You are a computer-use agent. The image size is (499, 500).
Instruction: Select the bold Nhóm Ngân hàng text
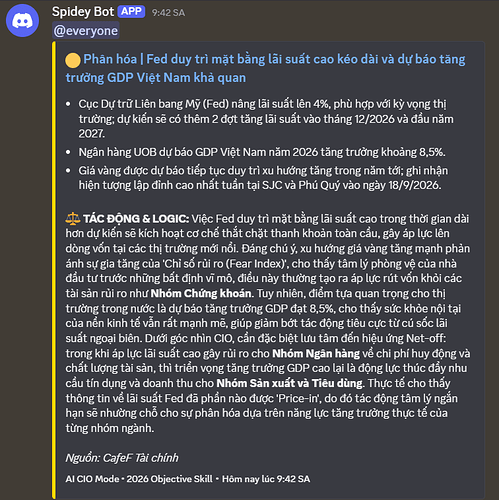click(x=316, y=353)
